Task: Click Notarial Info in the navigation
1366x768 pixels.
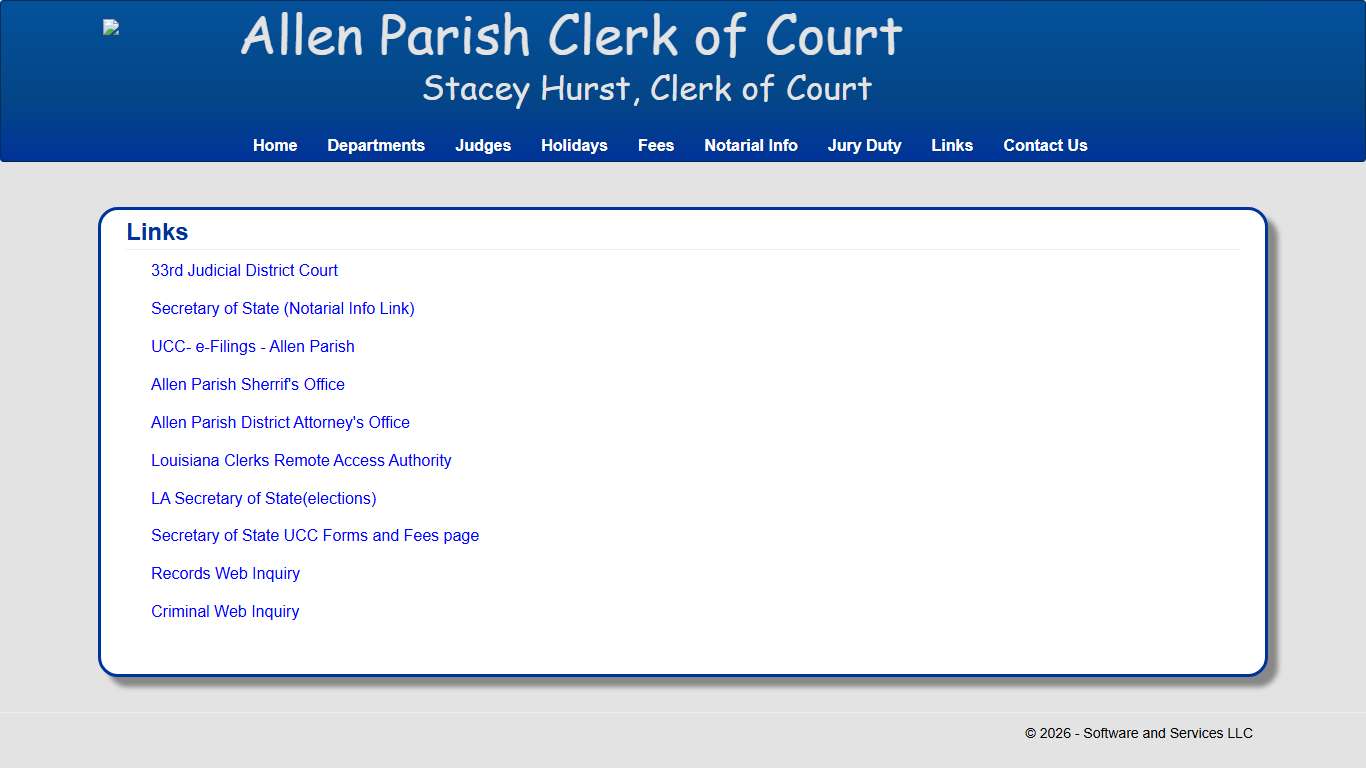Action: tap(751, 145)
